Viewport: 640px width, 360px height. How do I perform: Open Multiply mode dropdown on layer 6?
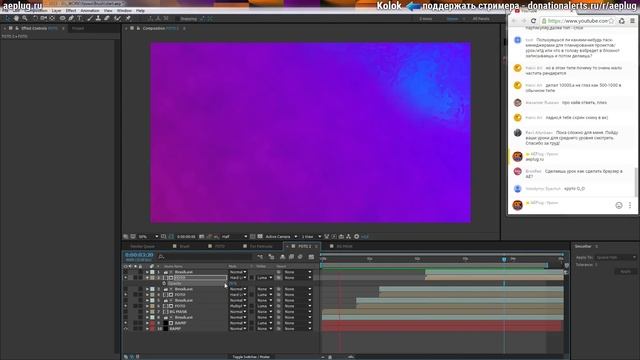click(x=238, y=306)
